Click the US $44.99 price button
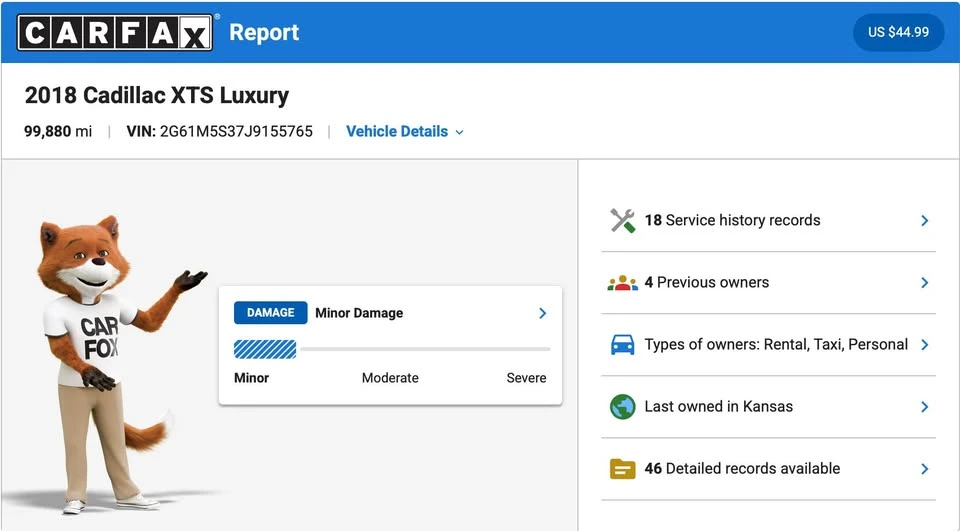The width and height of the screenshot is (960, 531). pyautogui.click(x=898, y=32)
